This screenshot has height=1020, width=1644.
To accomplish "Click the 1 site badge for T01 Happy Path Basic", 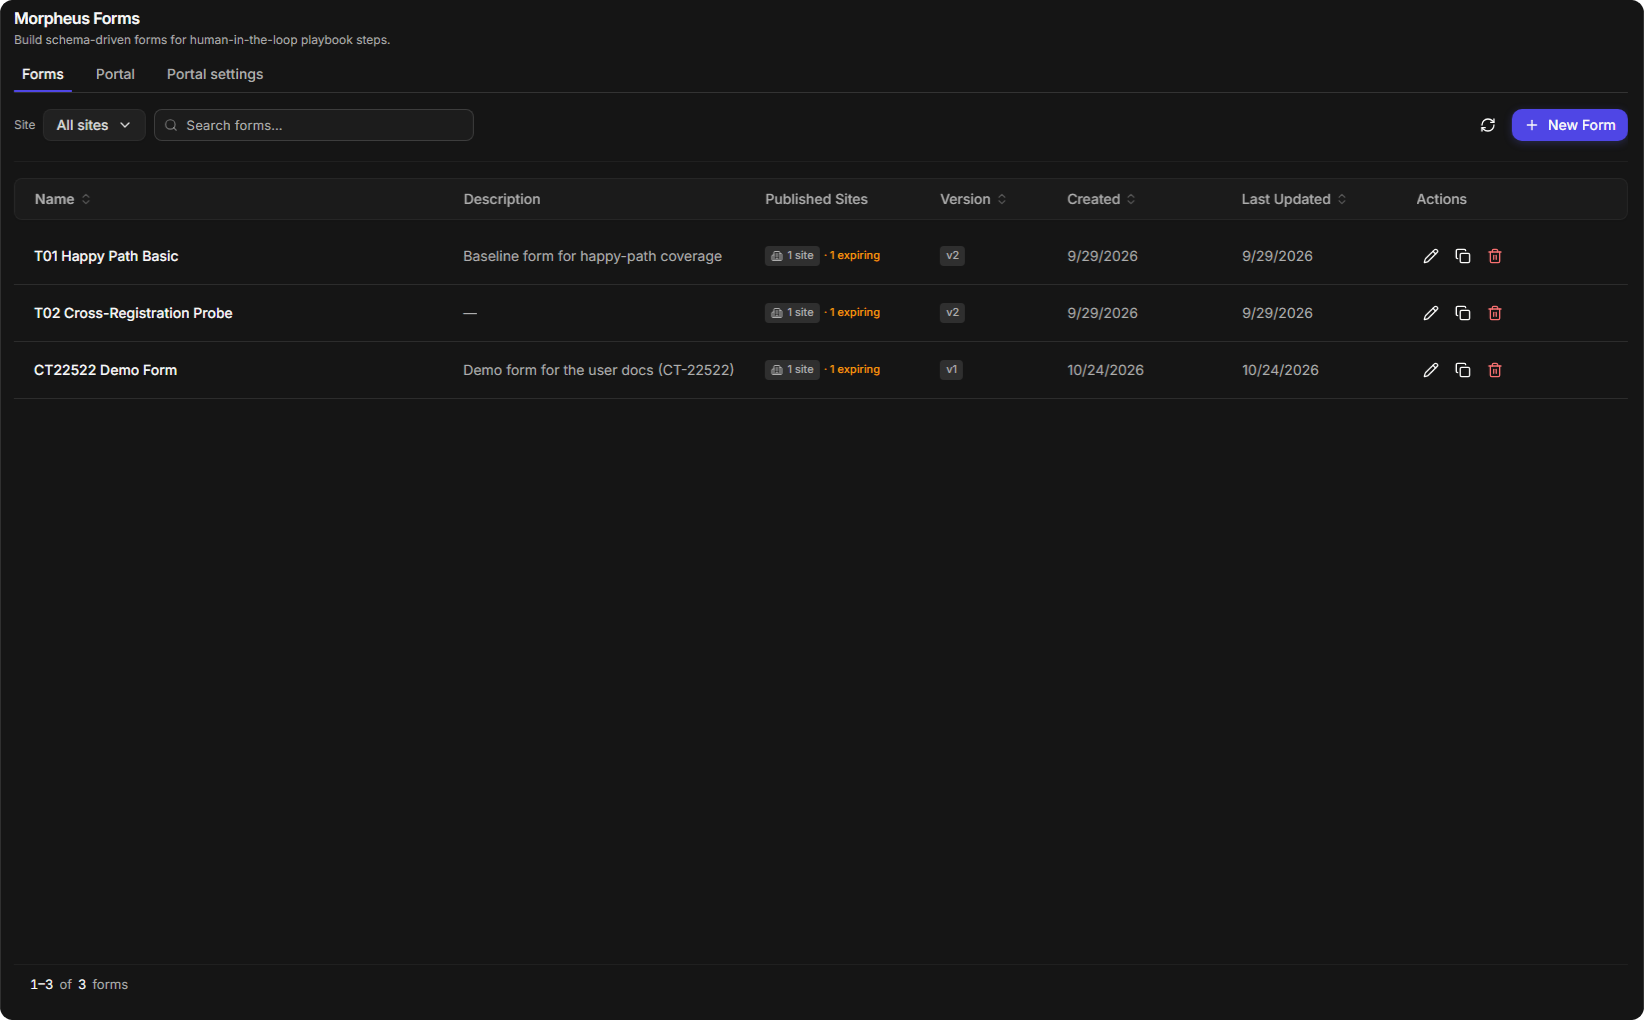I will (792, 256).
